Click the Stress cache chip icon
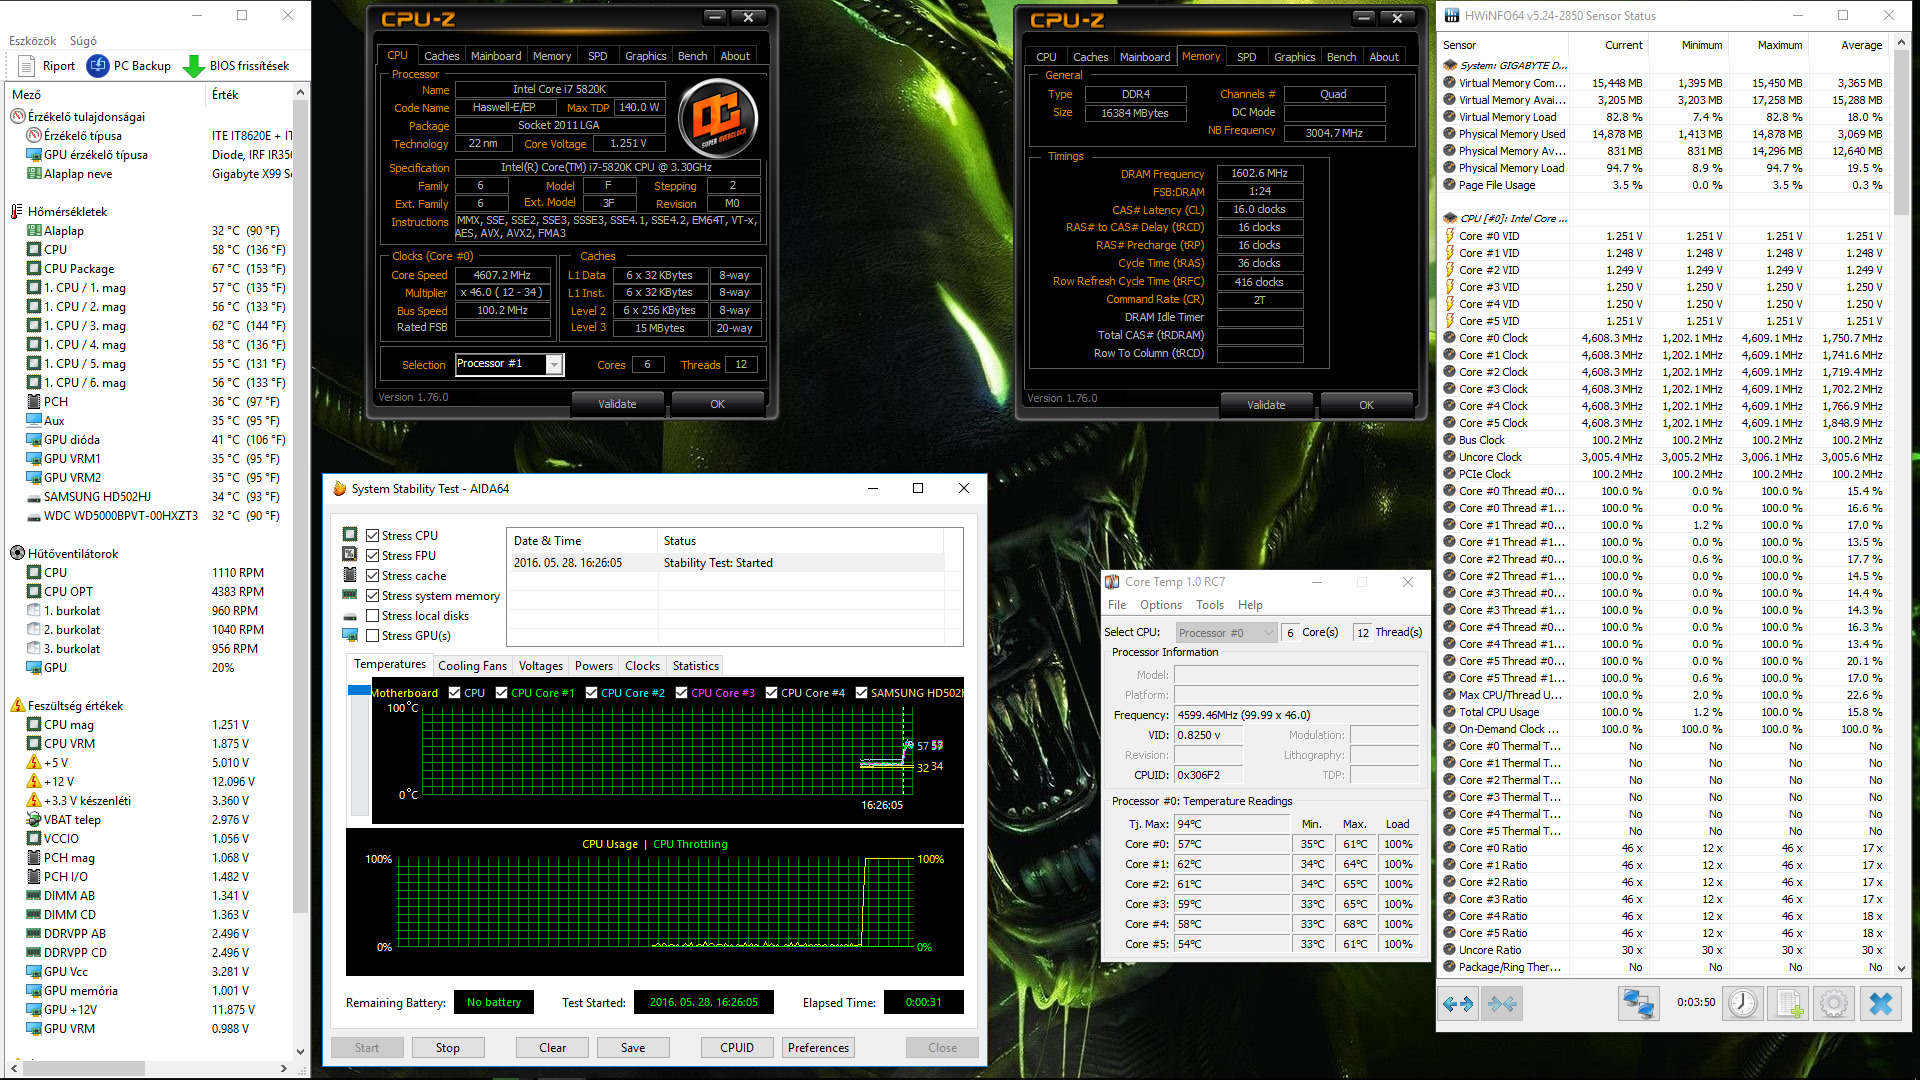The image size is (1920, 1080). point(350,575)
